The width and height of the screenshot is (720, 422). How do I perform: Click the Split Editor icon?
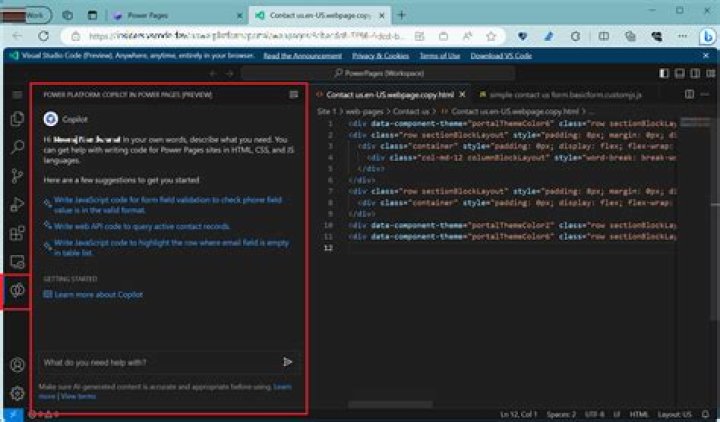click(689, 94)
